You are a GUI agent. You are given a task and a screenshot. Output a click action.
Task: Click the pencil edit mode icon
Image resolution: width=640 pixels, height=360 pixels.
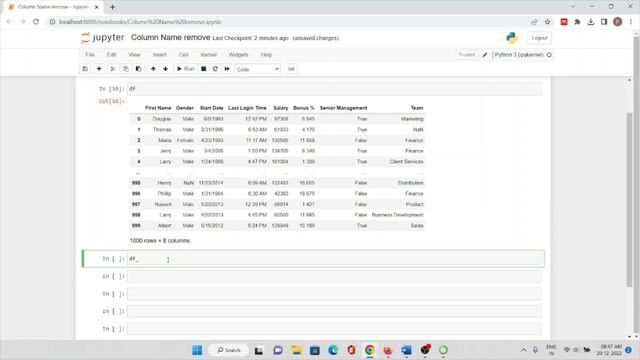484,55
